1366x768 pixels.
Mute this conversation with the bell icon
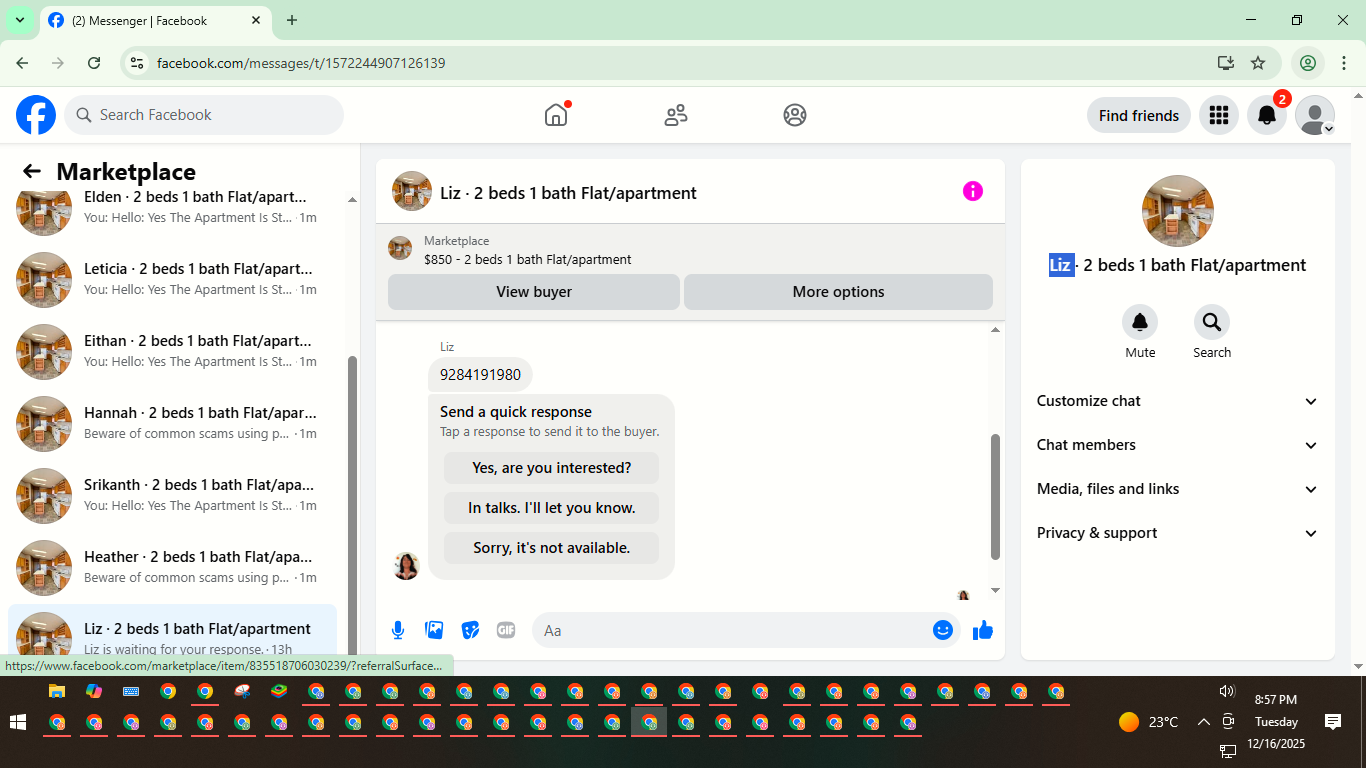(x=1140, y=322)
